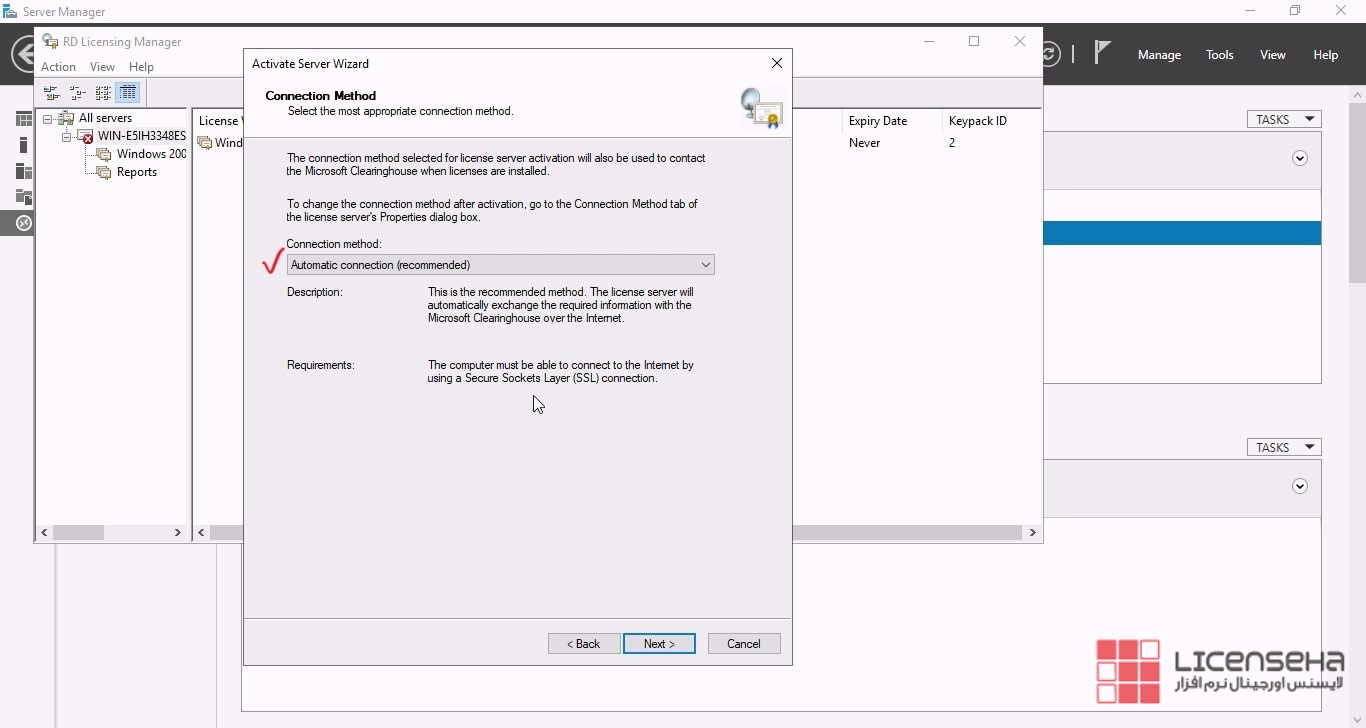Click the Server Manager notifications flag icon
This screenshot has height=728, width=1366.
pyautogui.click(x=1102, y=53)
